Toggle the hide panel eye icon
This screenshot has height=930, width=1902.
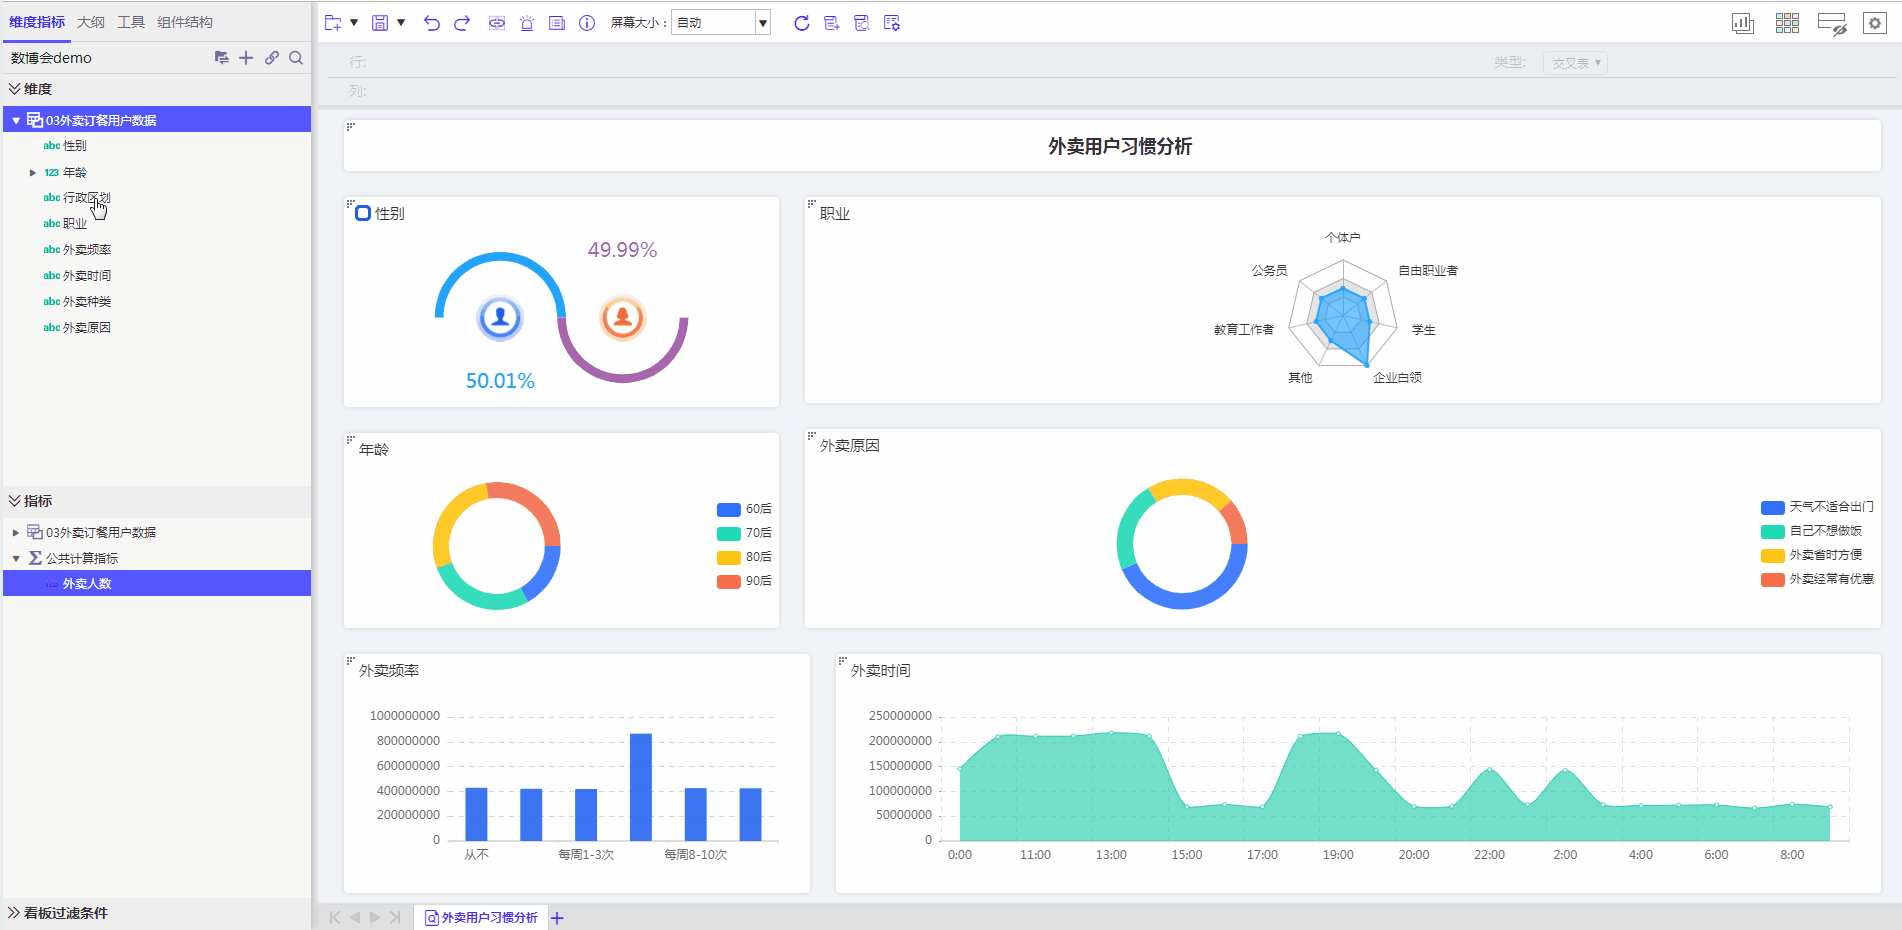(x=1831, y=24)
